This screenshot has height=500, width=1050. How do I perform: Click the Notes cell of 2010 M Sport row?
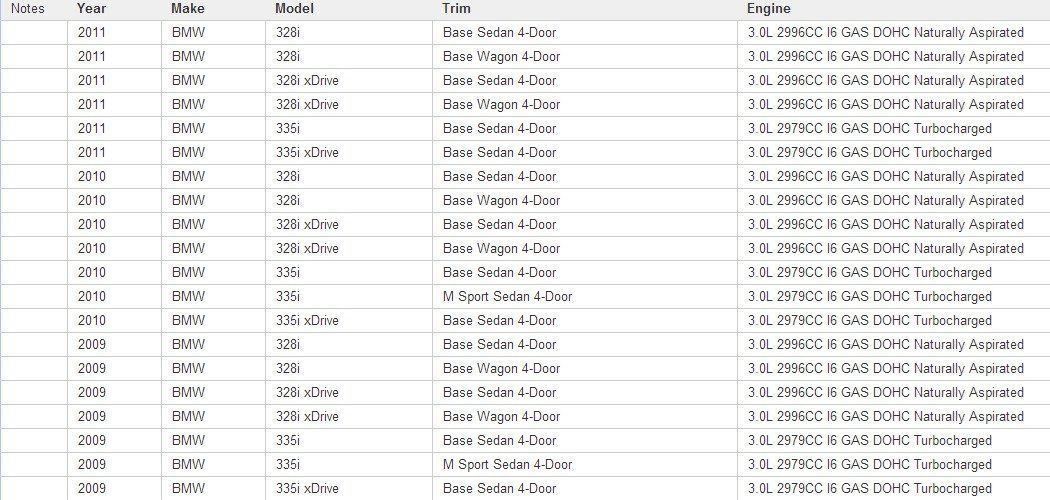point(34,297)
